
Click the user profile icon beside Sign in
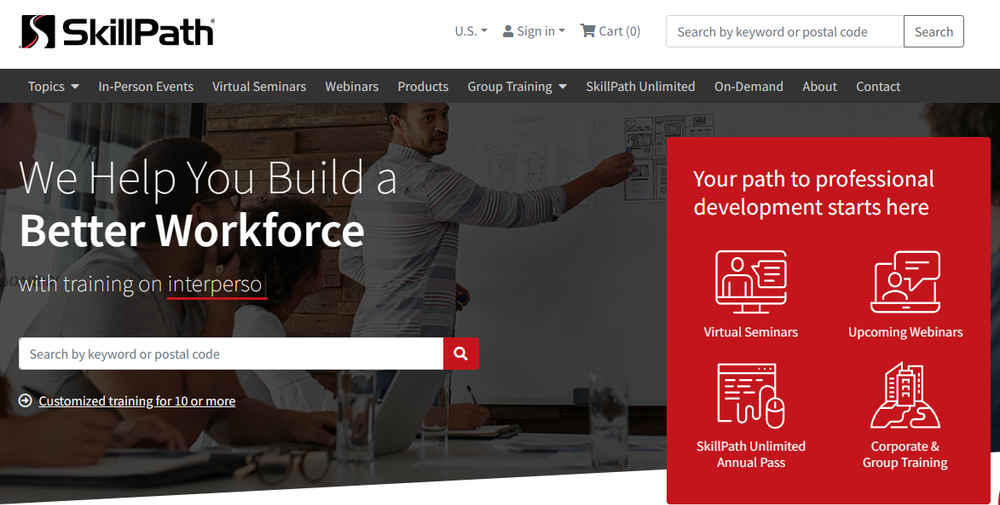(x=508, y=31)
